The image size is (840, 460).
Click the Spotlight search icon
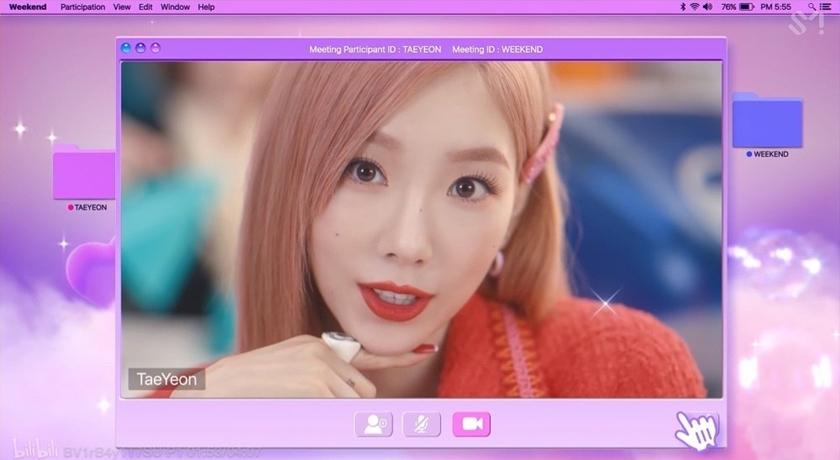(x=812, y=7)
